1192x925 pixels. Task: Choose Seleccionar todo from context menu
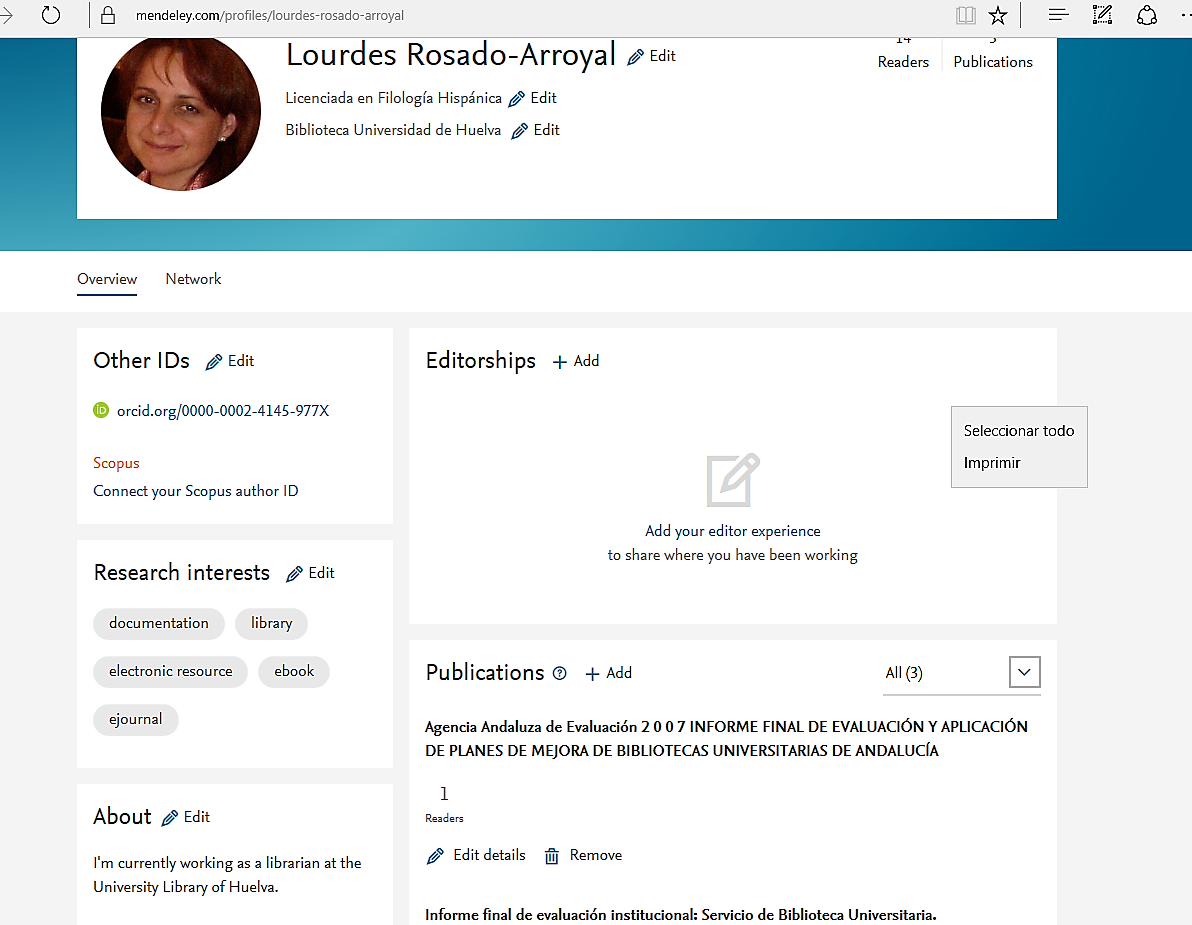(x=1019, y=431)
